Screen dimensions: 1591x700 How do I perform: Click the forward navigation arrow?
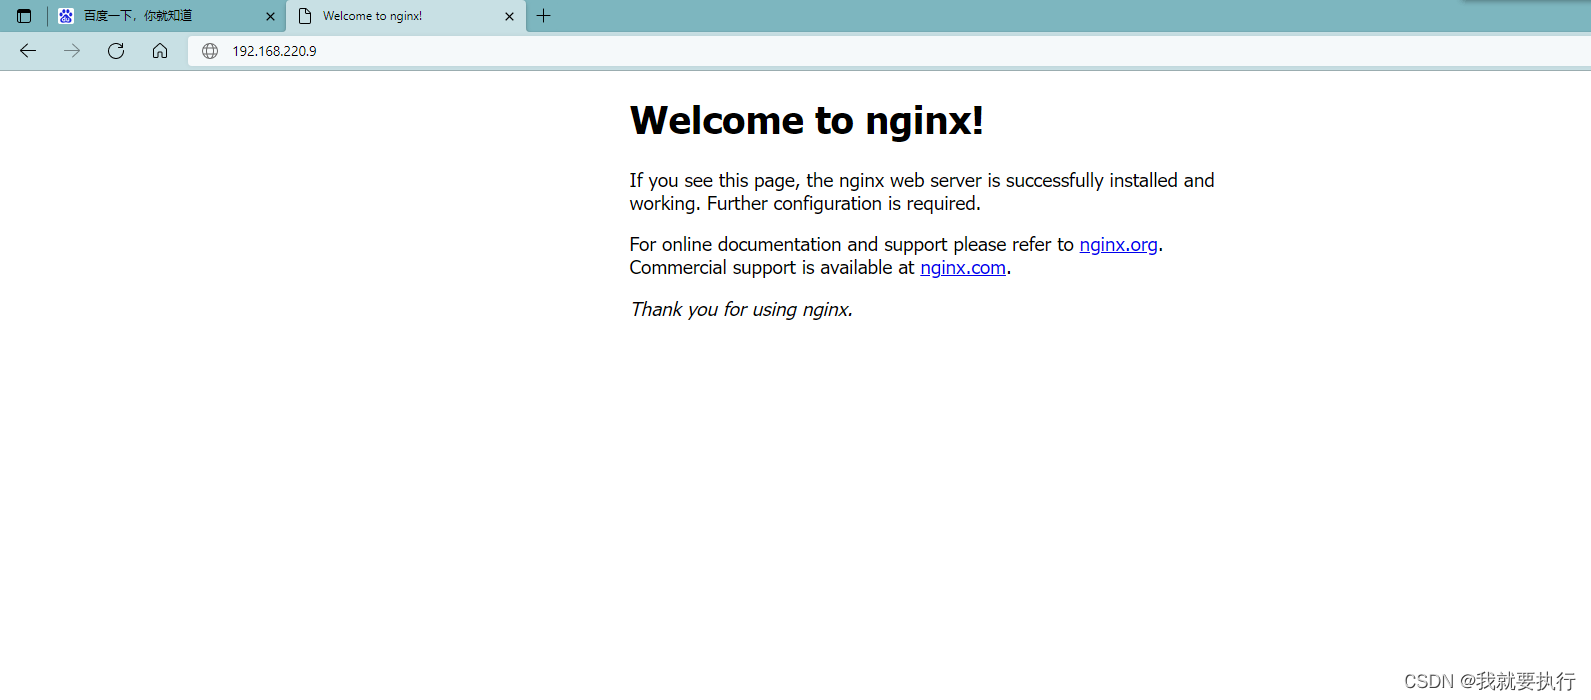[x=72, y=51]
